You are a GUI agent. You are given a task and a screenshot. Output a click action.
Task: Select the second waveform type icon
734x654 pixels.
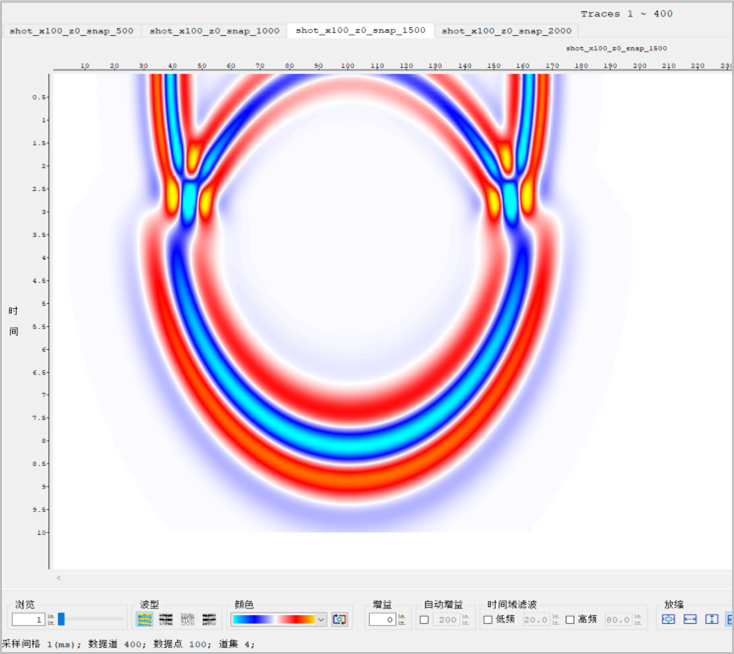point(166,620)
